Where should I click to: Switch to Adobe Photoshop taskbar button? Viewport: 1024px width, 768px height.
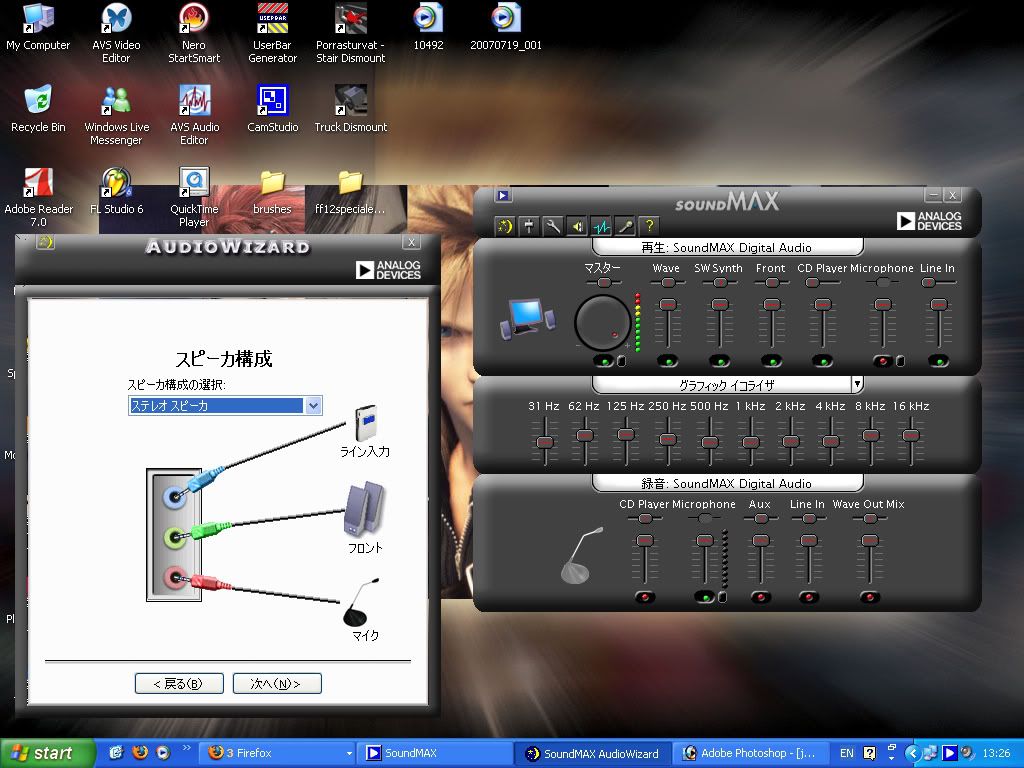coord(750,754)
